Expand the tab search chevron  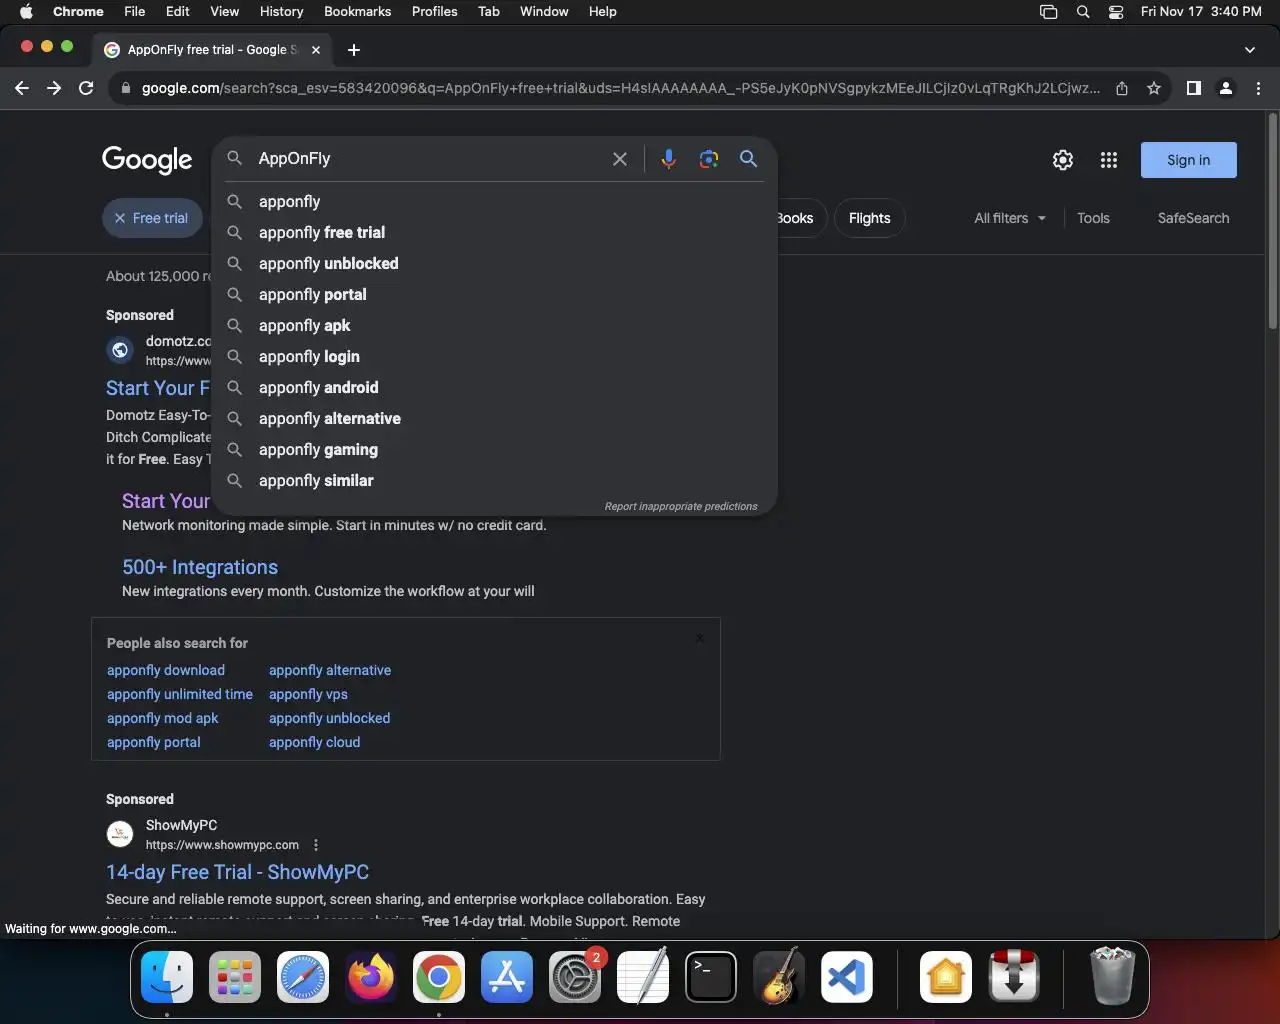(1249, 49)
